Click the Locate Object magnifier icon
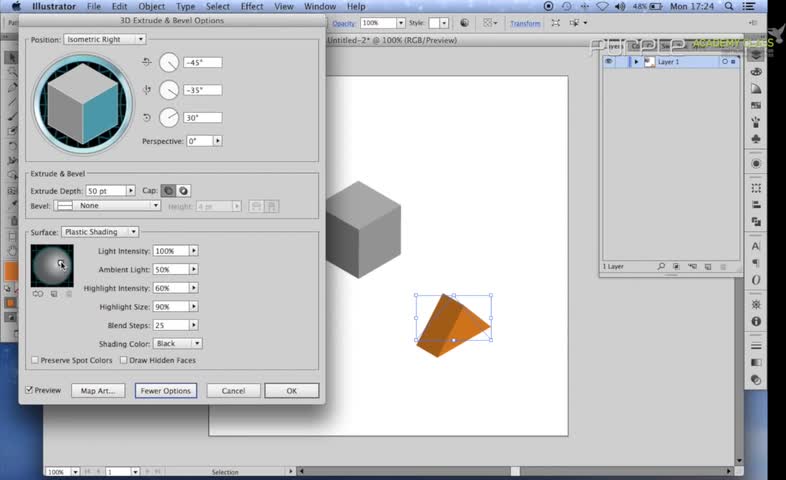786x480 pixels. (661, 267)
